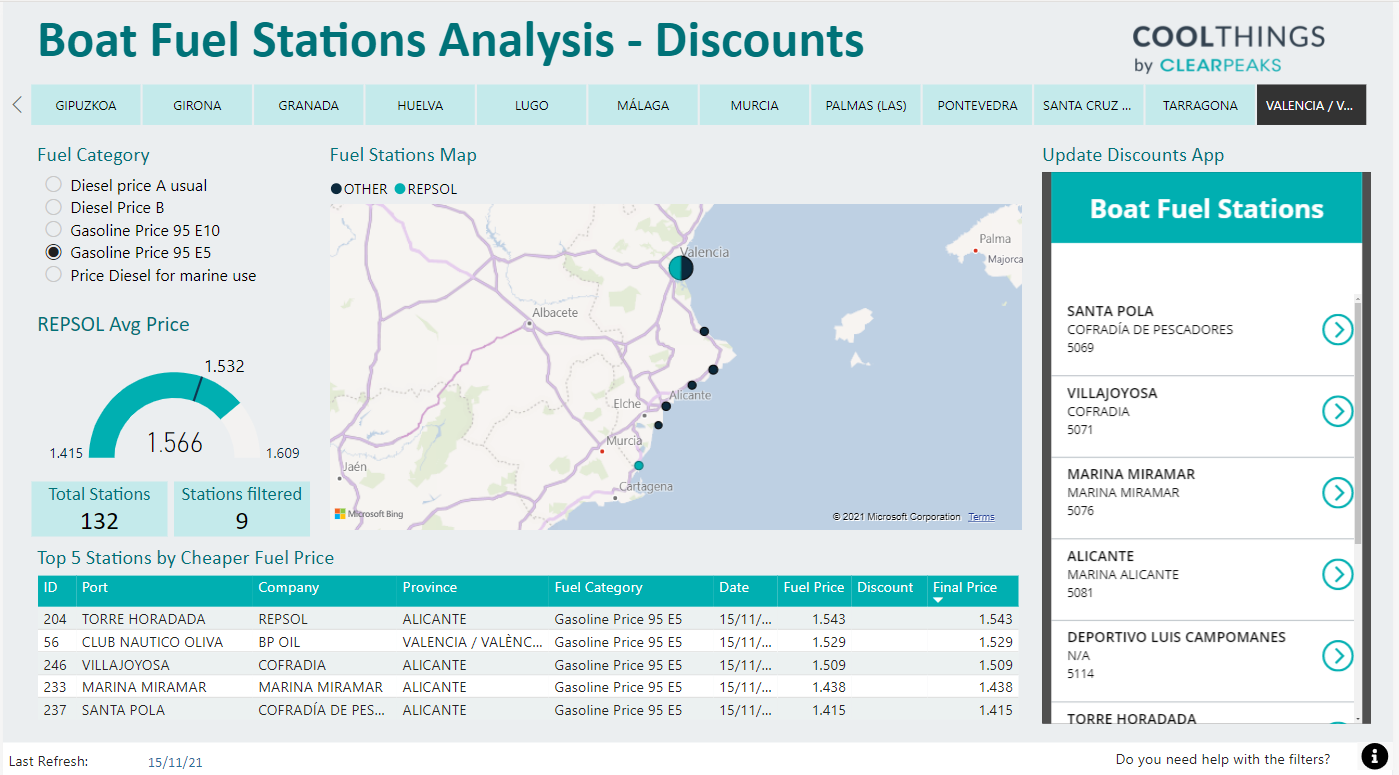Switch to GIRONA province tab
This screenshot has height=775, width=1399.
197,105
